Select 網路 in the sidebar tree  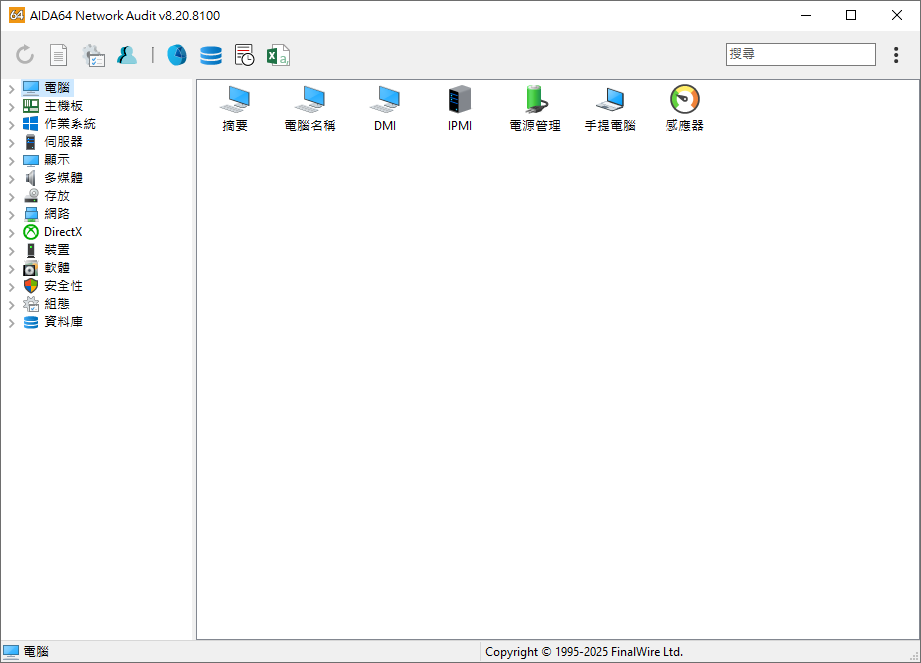56,214
